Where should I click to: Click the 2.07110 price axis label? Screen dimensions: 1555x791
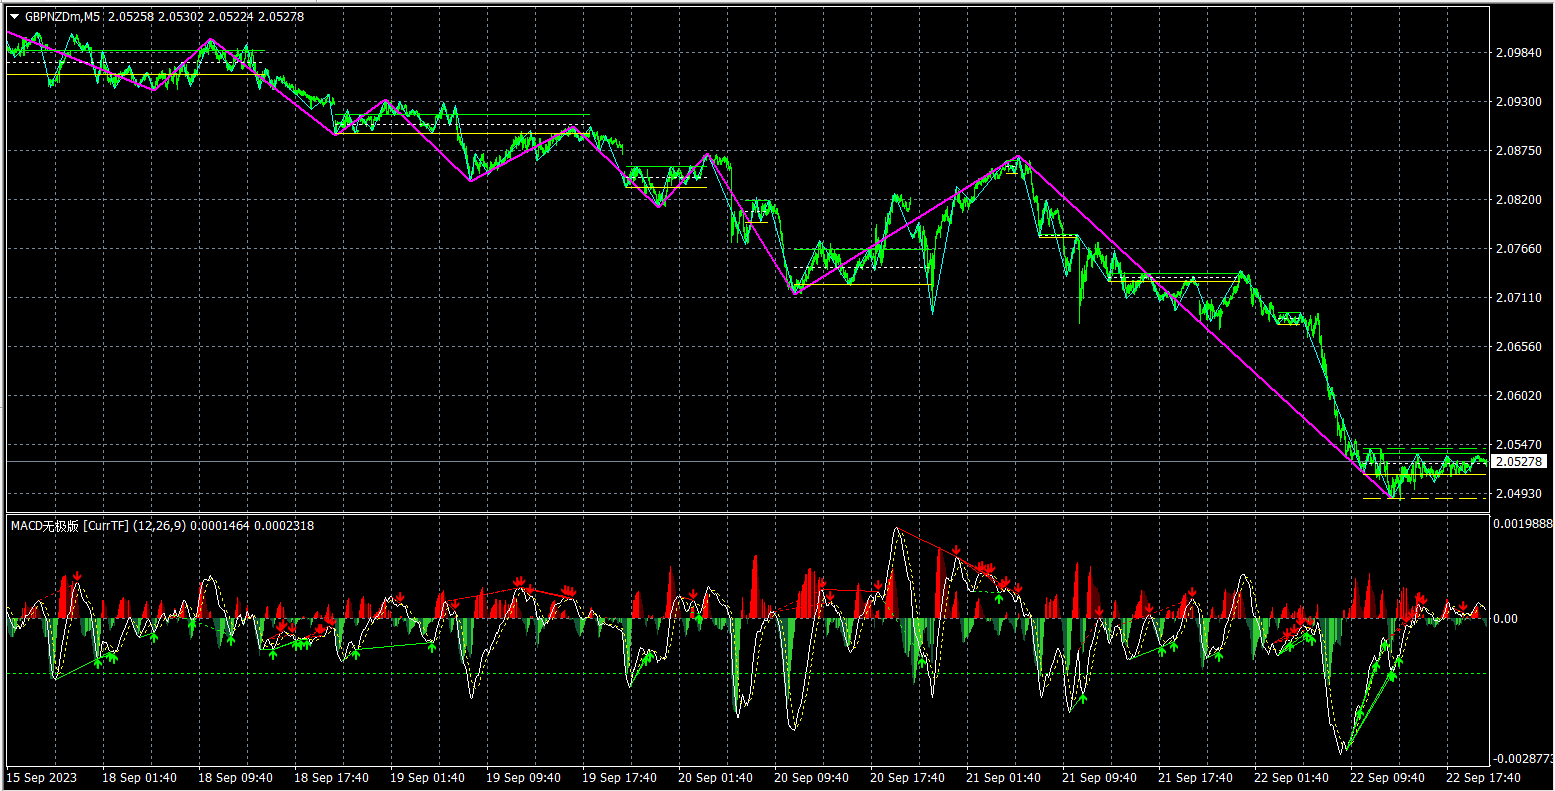1519,298
